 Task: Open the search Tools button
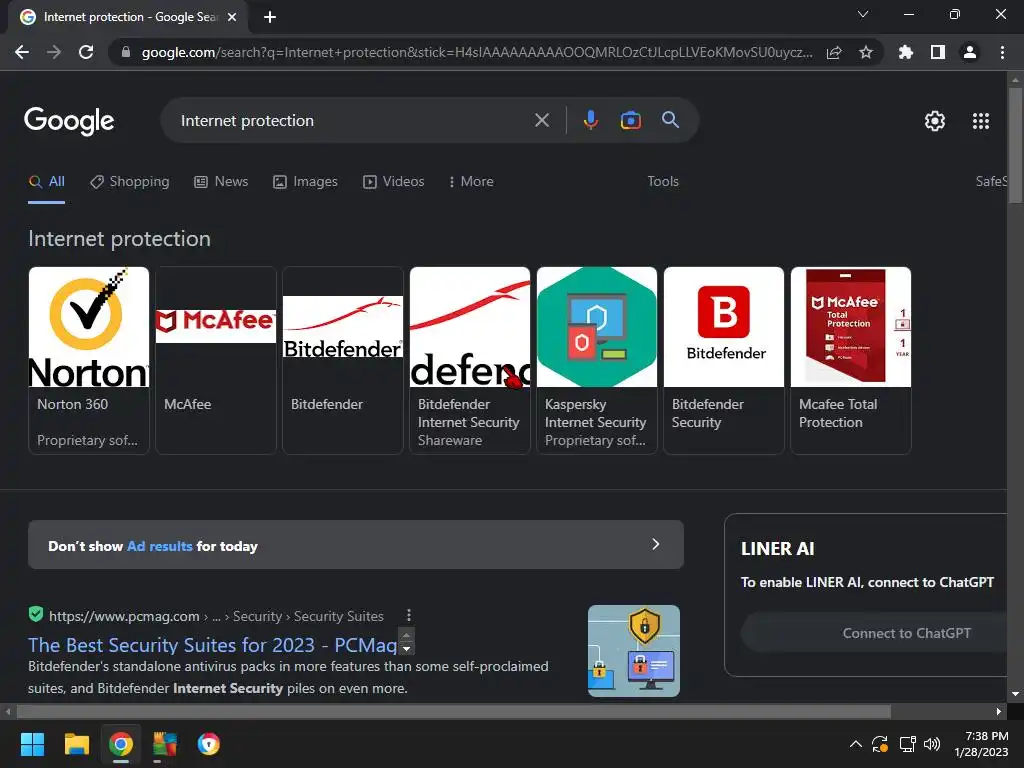tap(663, 182)
